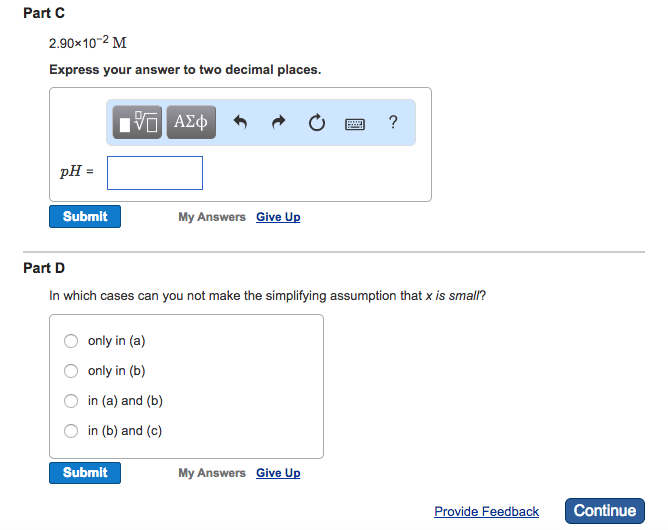Open the math templates square root button
The image size is (668, 530).
tap(137, 122)
